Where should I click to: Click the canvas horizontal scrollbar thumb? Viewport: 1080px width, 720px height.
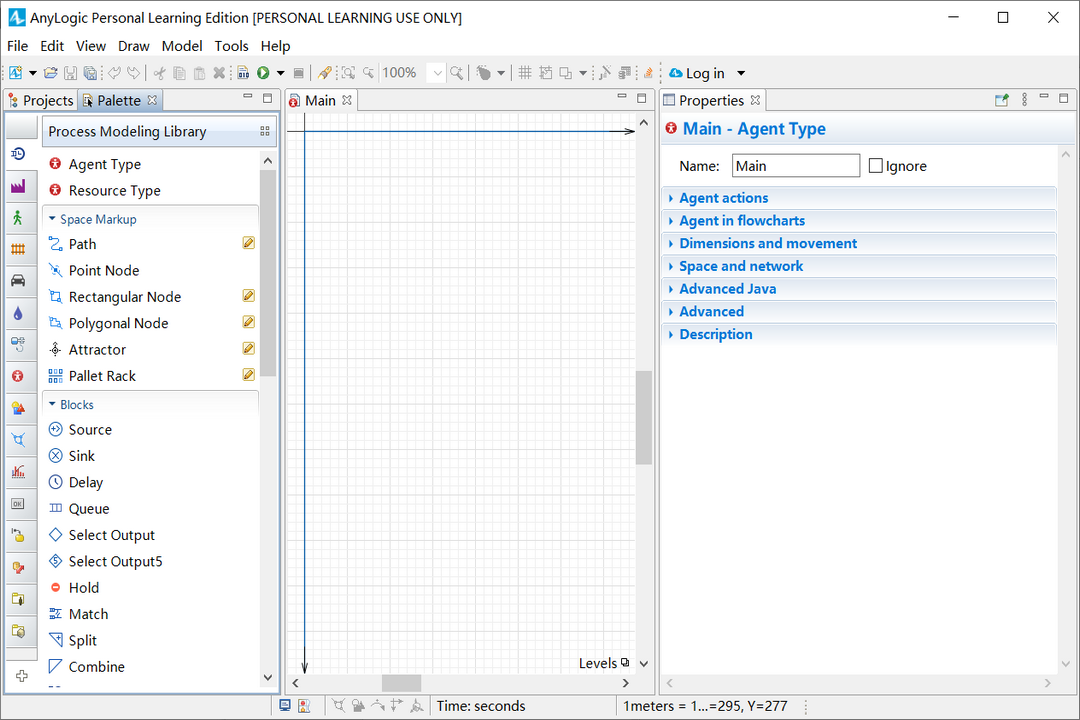tap(401, 682)
